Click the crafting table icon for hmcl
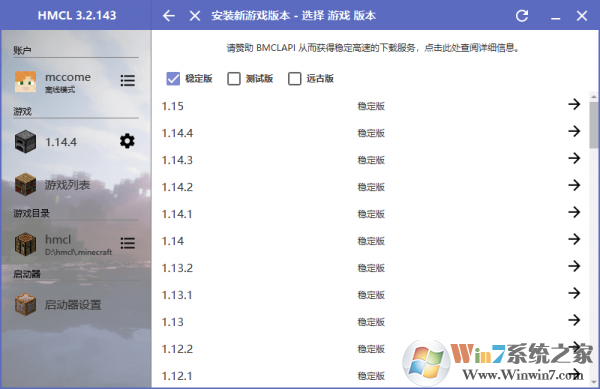 (x=25, y=244)
